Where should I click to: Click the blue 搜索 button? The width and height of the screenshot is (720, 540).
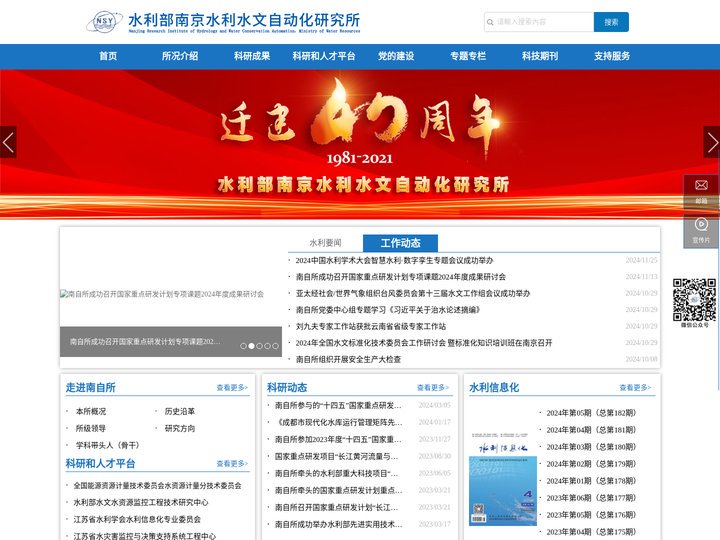click(611, 22)
